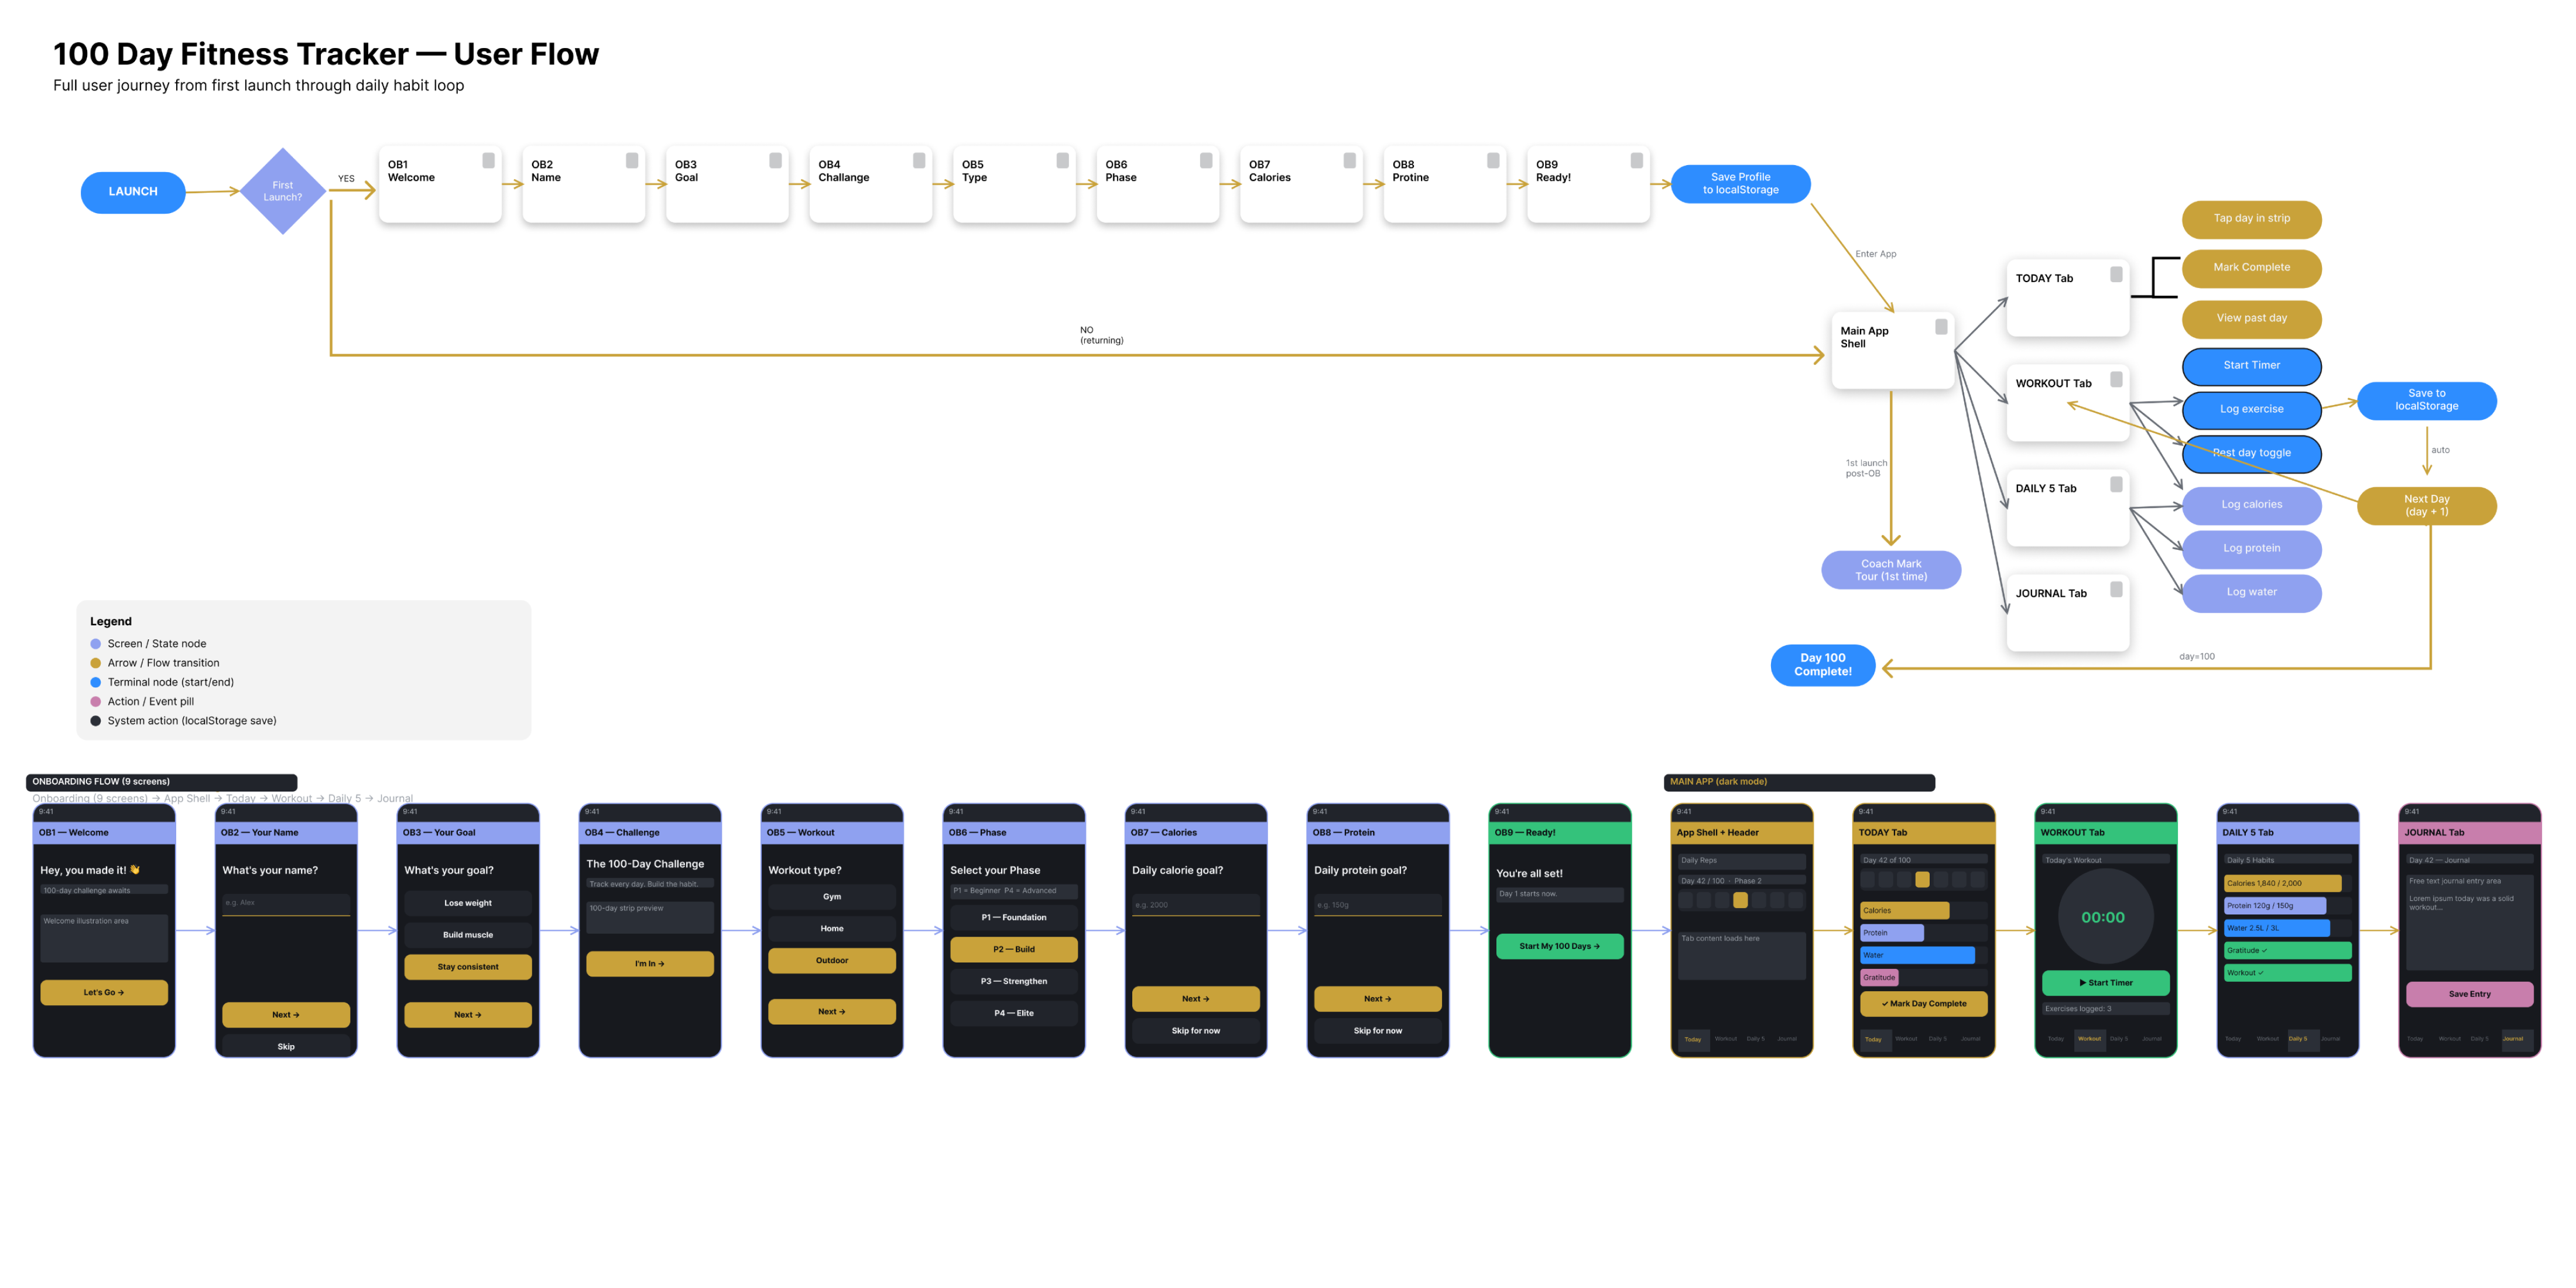The image size is (2576, 1288).
Task: Select P4 — Elite phase option
Action: coord(1014,1013)
